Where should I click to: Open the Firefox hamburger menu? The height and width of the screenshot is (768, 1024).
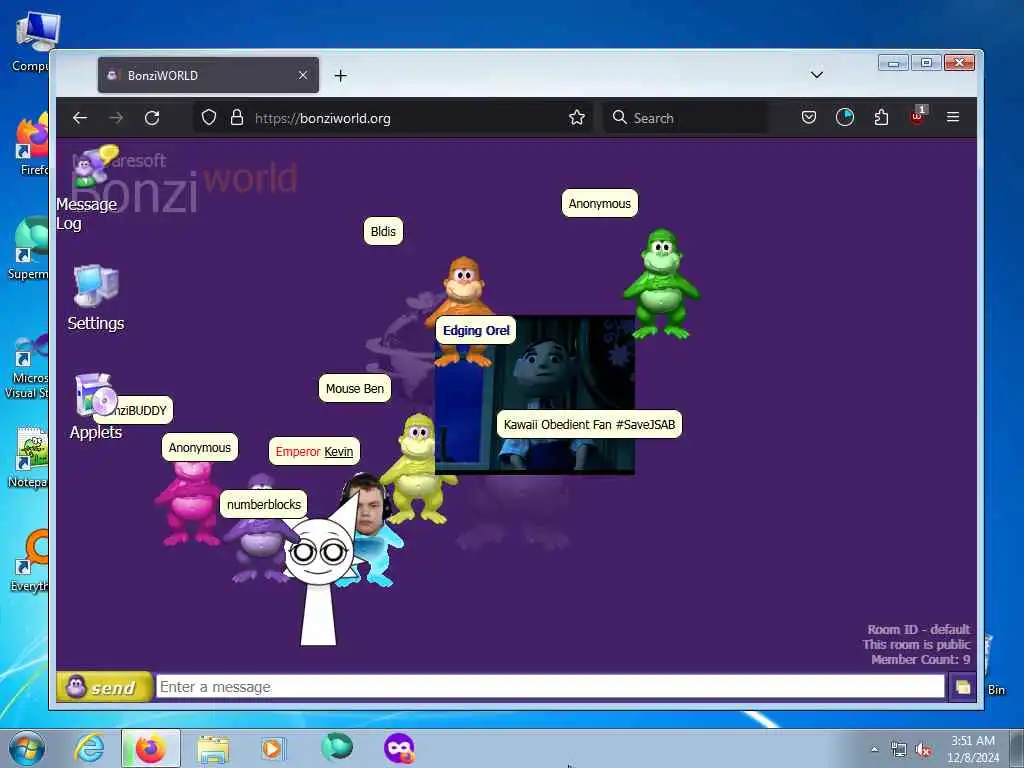click(x=953, y=117)
